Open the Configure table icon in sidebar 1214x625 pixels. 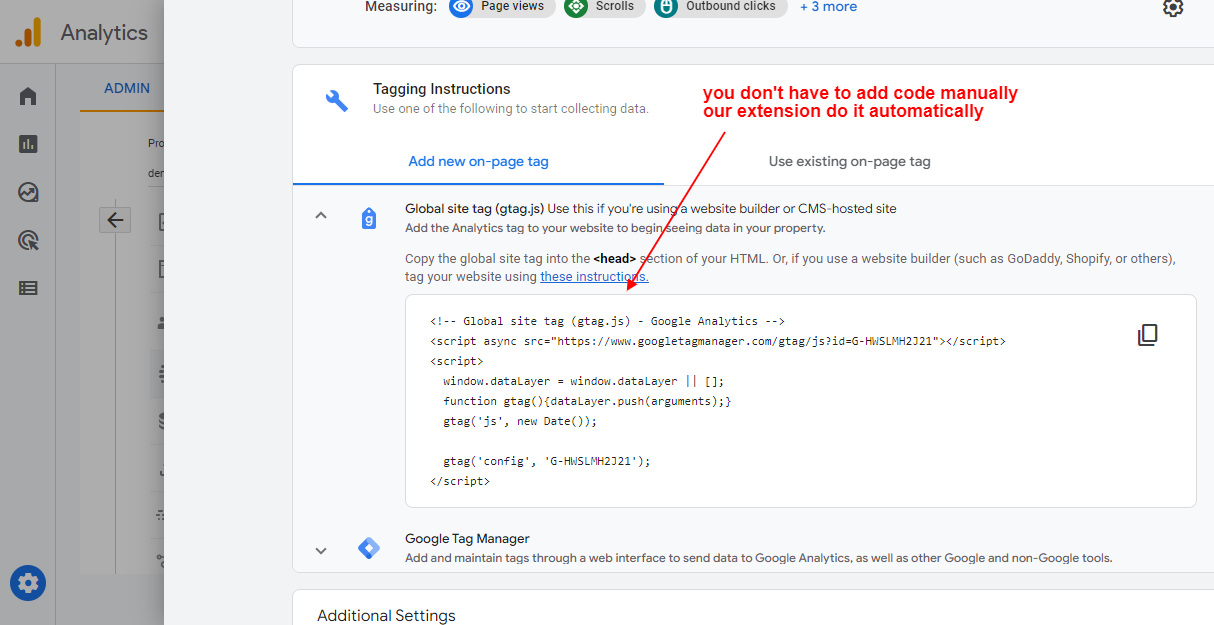pos(28,288)
